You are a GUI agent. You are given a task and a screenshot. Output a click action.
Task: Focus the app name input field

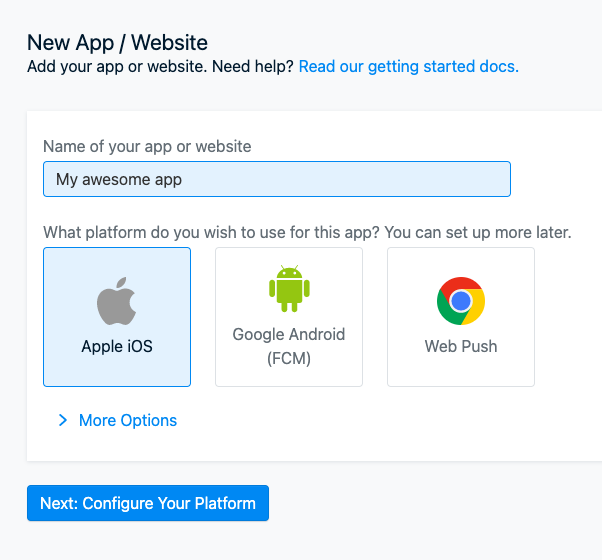[x=277, y=179]
